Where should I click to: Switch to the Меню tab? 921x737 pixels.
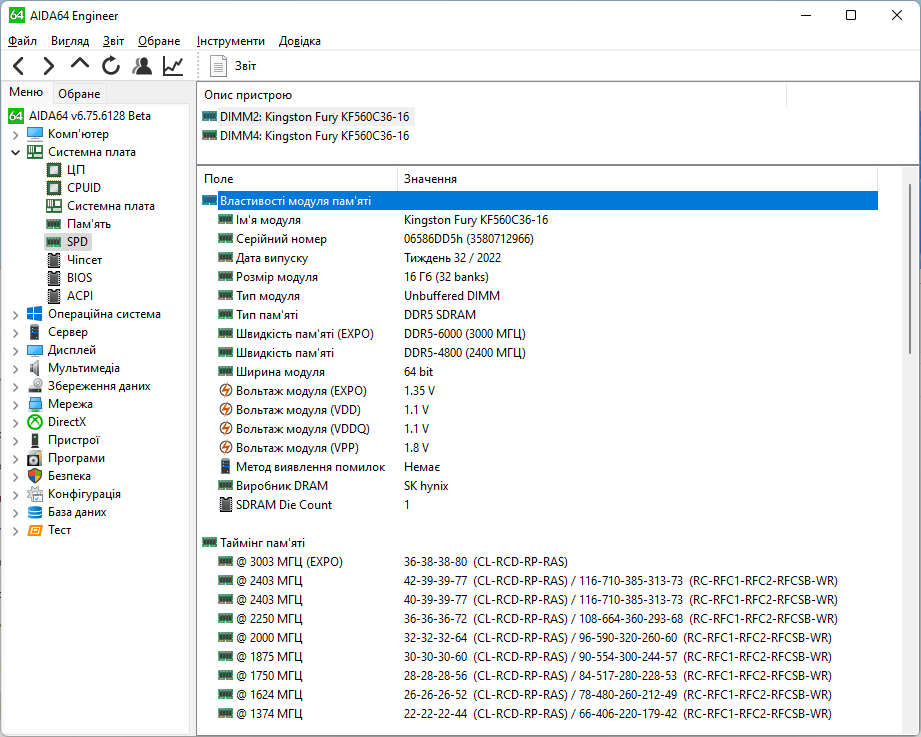tap(26, 92)
